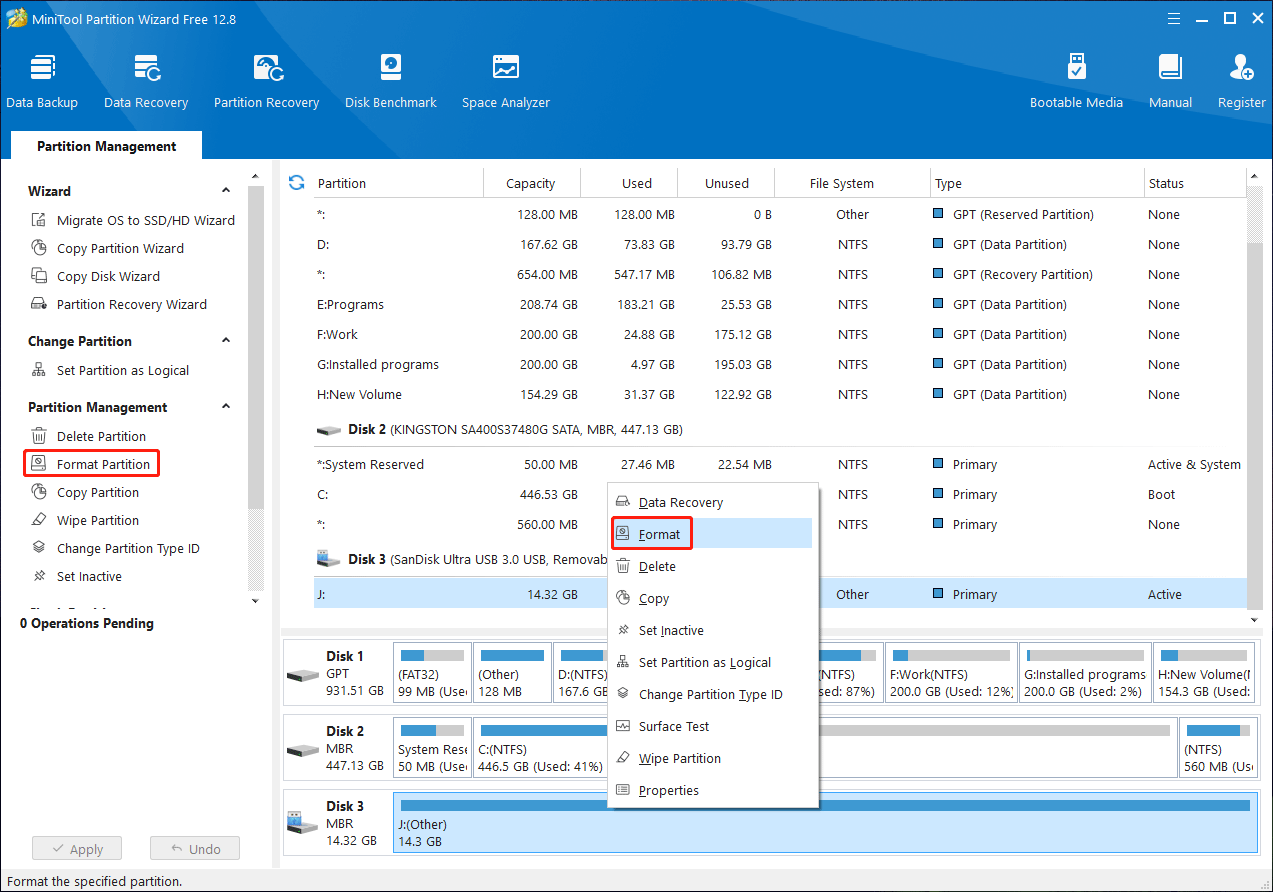Select the G:Installed programs partition row
This screenshot has width=1273, height=892.
coord(780,364)
